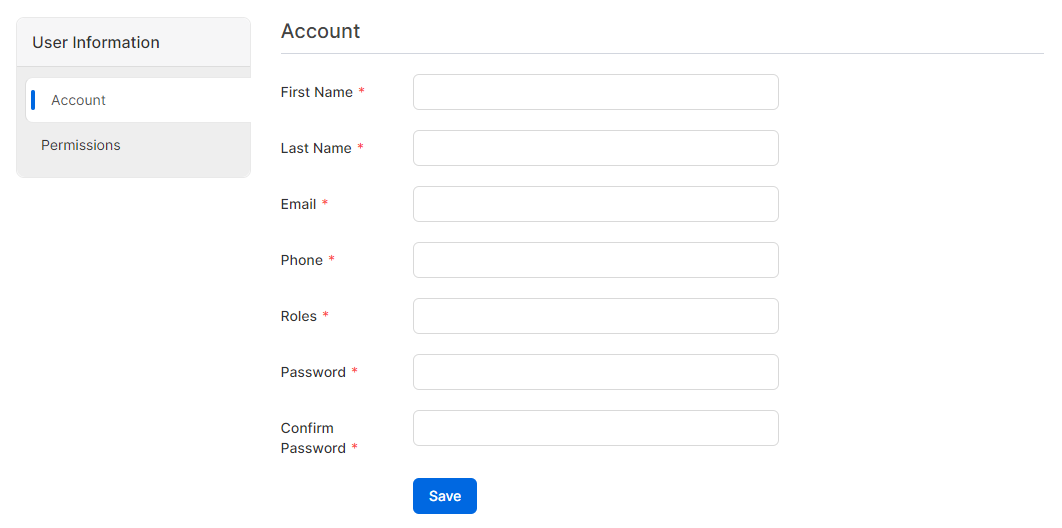Select the Email text box

pos(595,204)
